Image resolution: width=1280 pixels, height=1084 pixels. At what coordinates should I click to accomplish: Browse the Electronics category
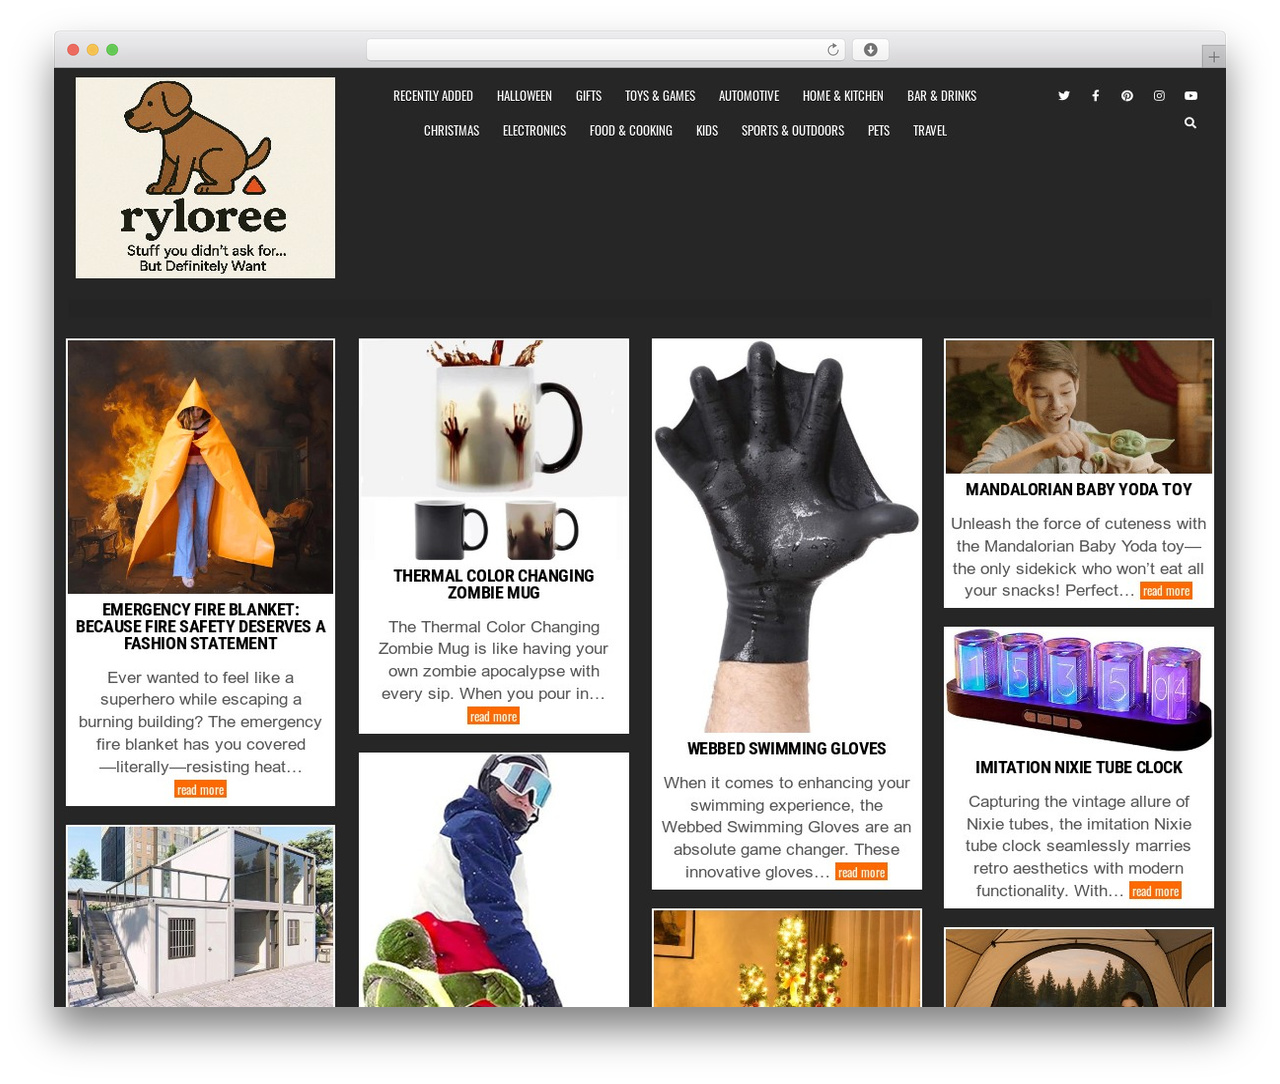(535, 131)
